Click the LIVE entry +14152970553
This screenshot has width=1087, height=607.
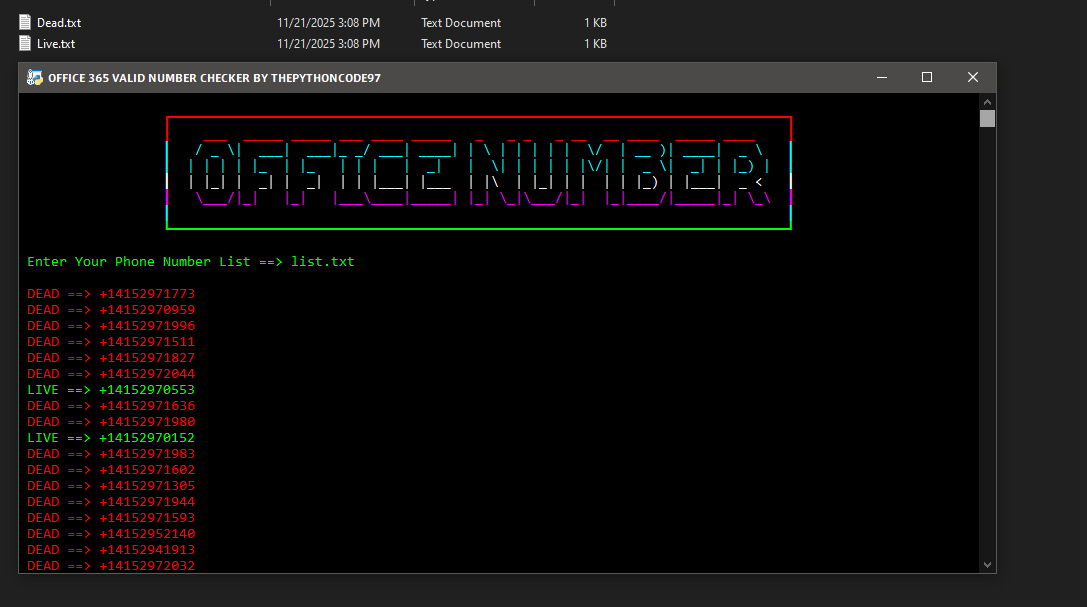(110, 389)
